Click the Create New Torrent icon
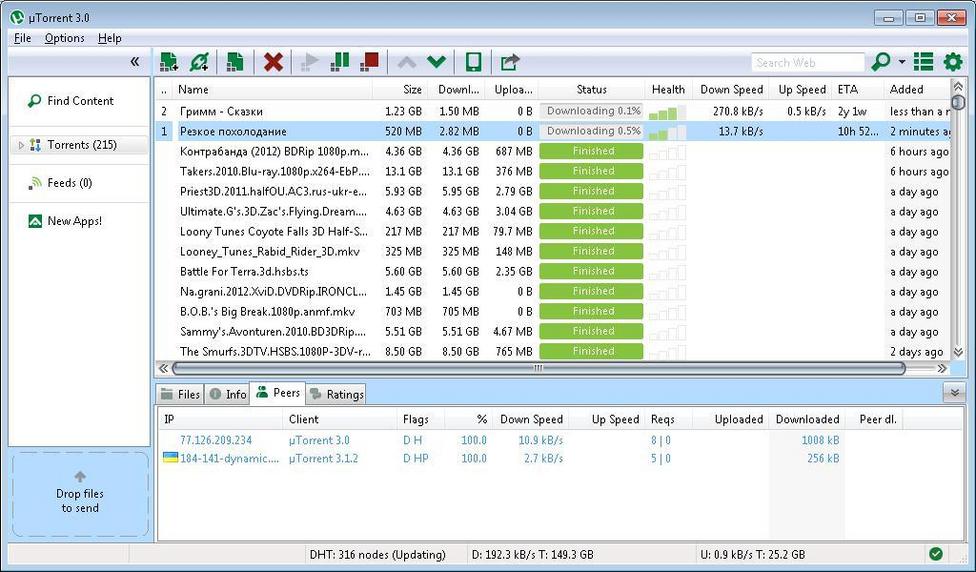The height and width of the screenshot is (572, 976). (x=235, y=62)
